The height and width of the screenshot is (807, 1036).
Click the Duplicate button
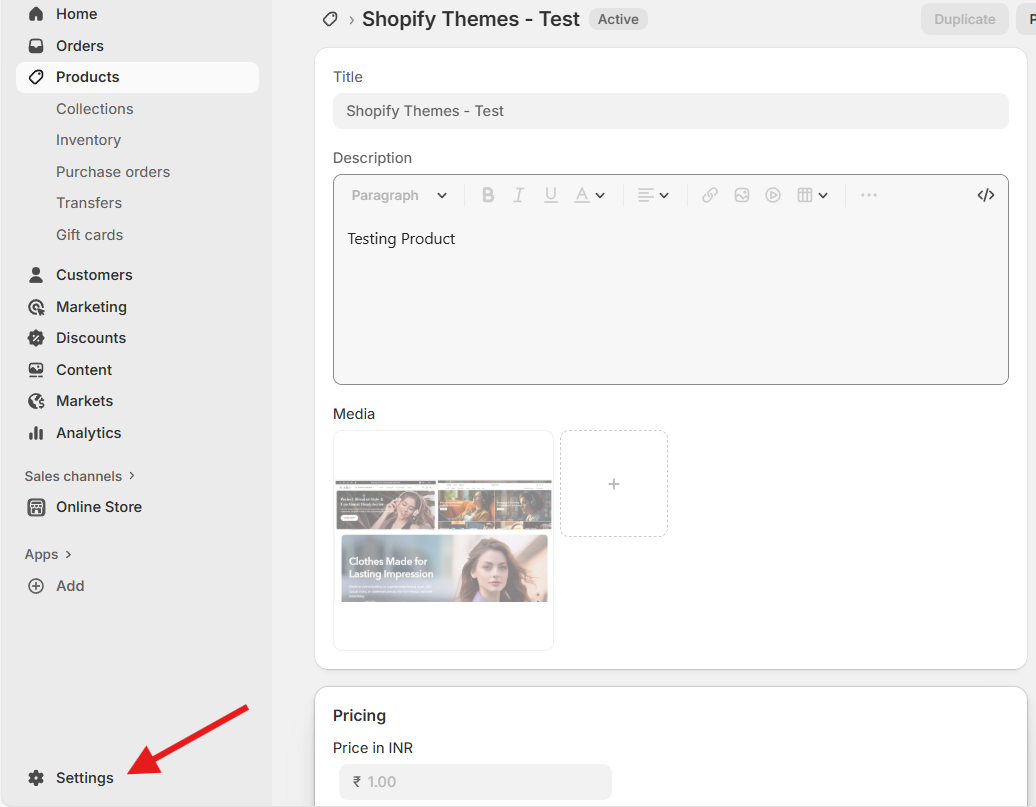[965, 19]
